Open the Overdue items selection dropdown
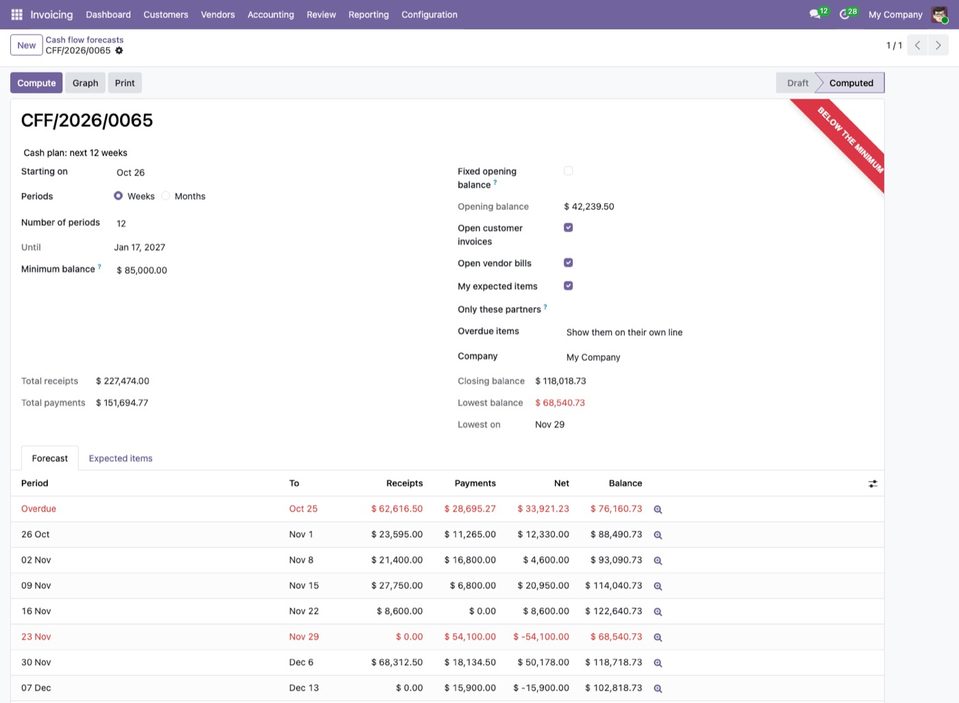This screenshot has height=703, width=959. click(719, 332)
